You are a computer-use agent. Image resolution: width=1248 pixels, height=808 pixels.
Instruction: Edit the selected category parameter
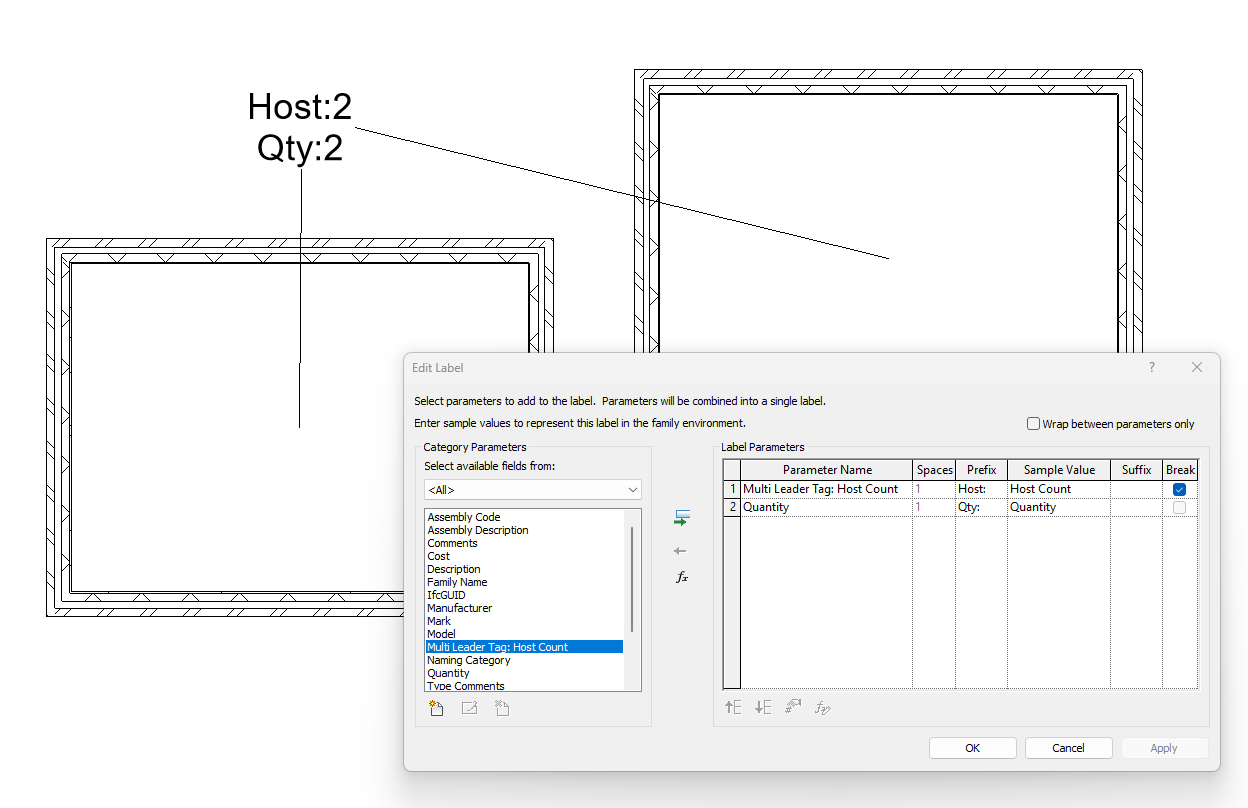pyautogui.click(x=469, y=708)
